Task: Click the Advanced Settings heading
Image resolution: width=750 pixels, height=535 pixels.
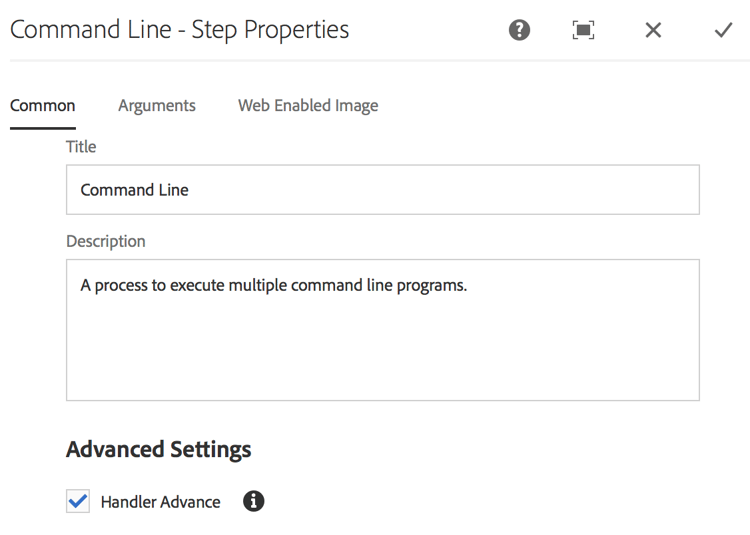Action: (x=158, y=449)
